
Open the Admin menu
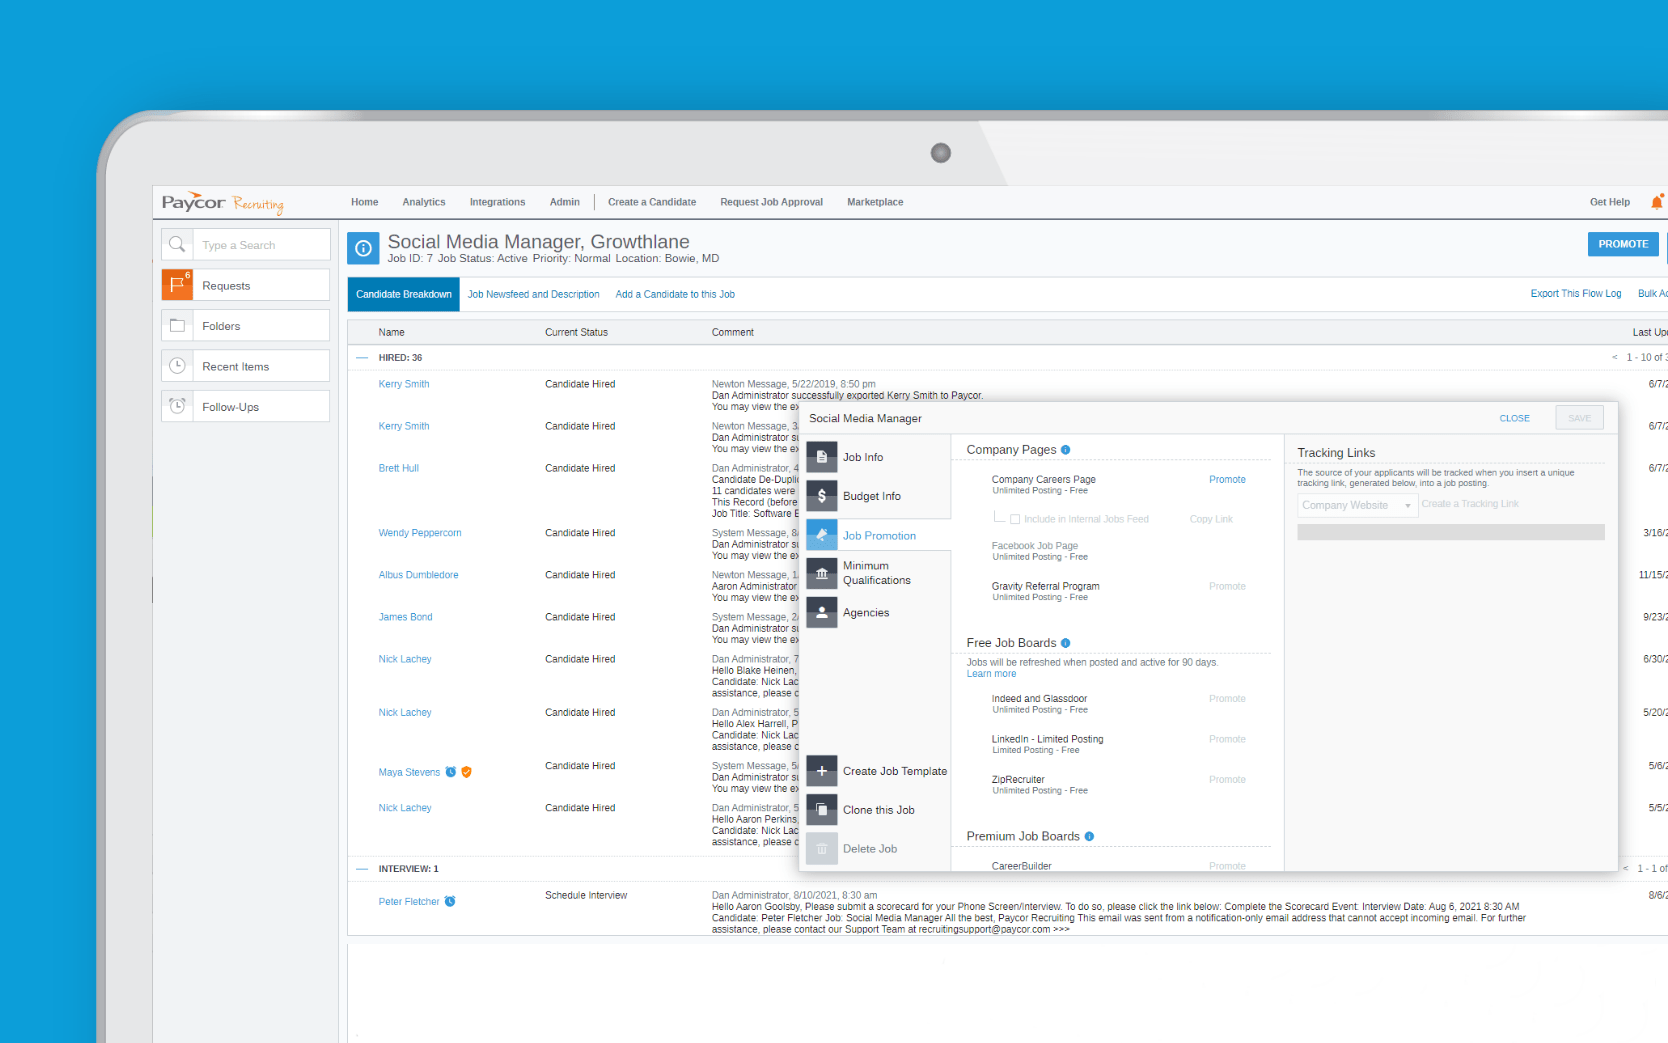(x=564, y=202)
